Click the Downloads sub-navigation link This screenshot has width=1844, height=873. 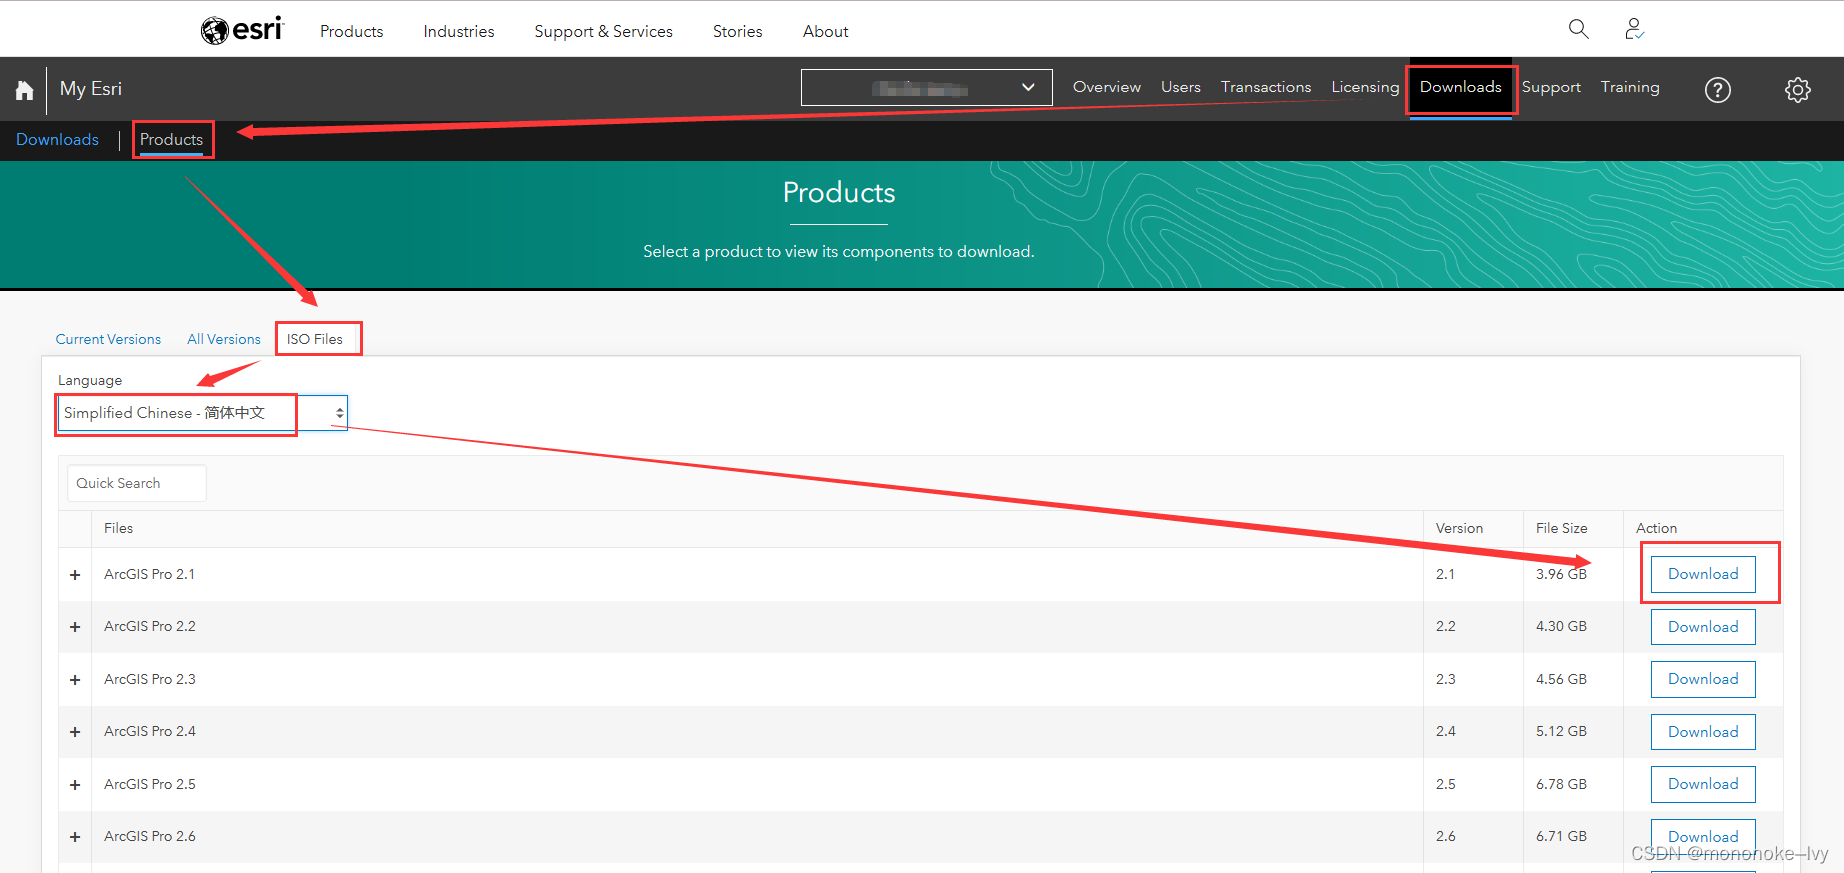click(x=57, y=140)
